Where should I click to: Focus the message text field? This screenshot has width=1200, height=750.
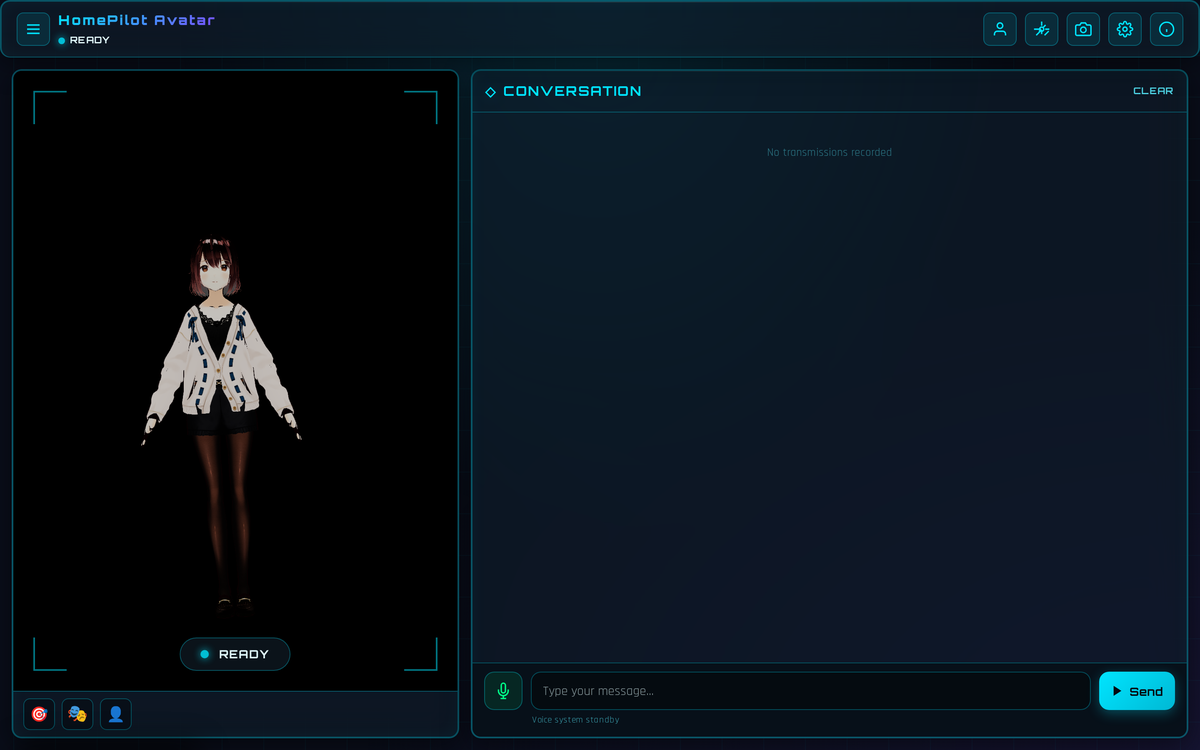811,691
